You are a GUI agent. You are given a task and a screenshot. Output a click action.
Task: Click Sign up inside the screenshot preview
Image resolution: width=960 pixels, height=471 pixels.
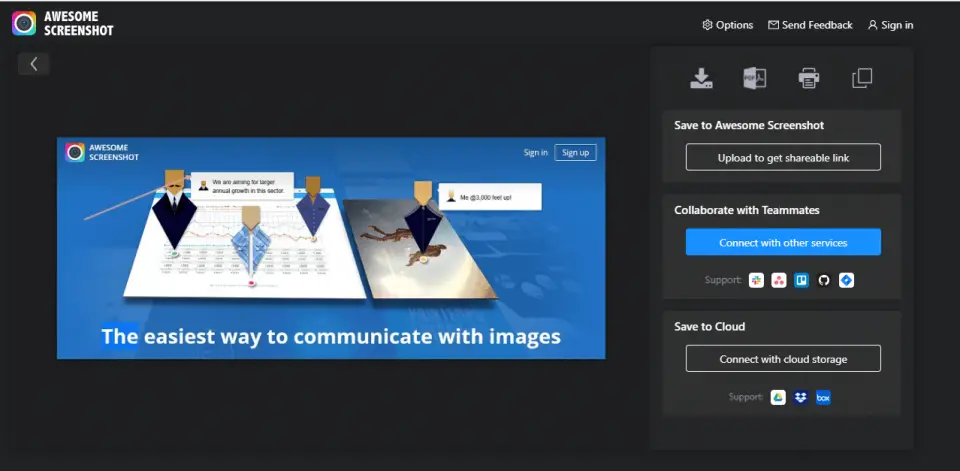click(x=576, y=153)
